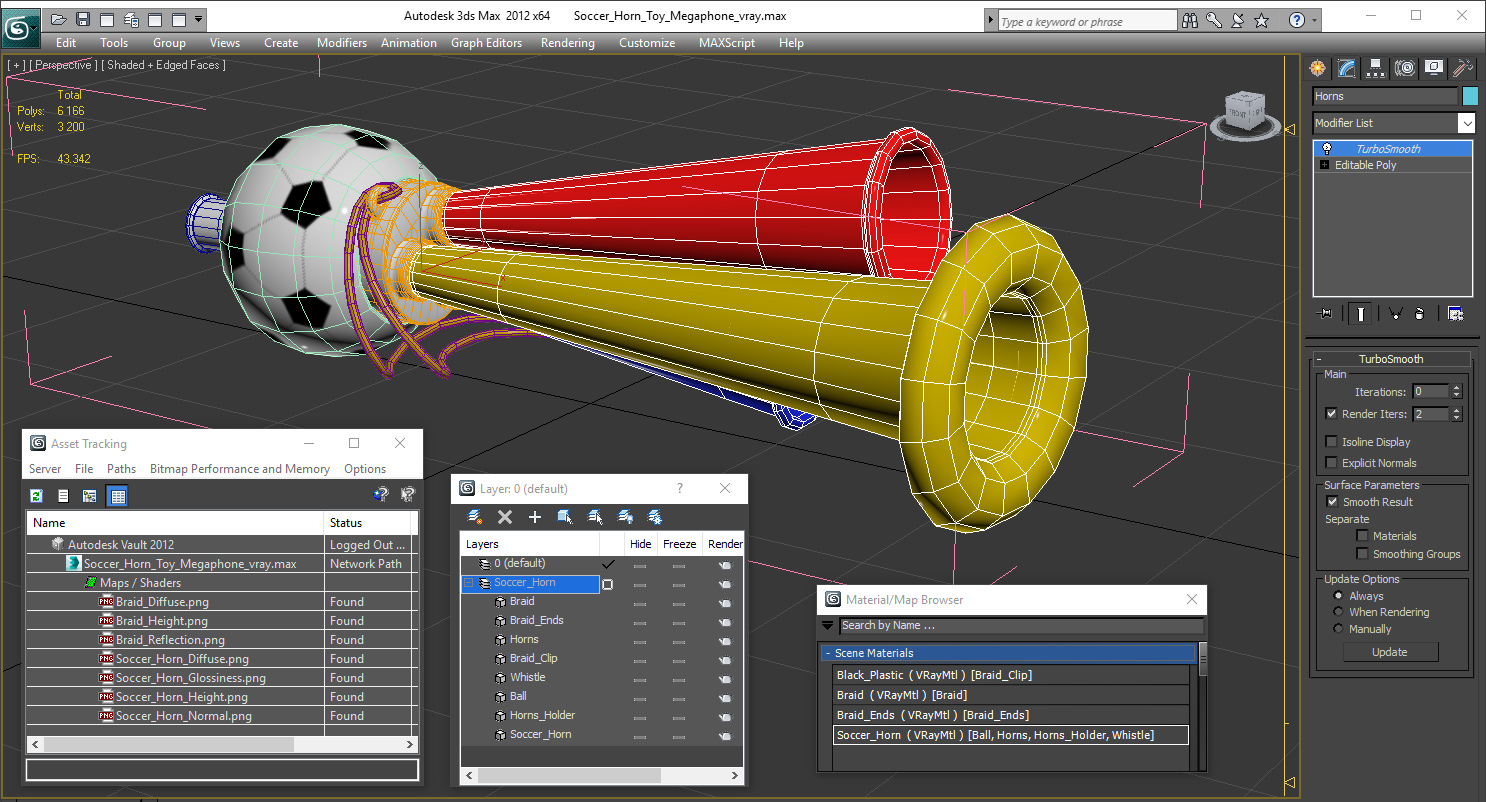The height and width of the screenshot is (802, 1486).
Task: Click the ViewCube in viewport
Action: tap(1245, 114)
